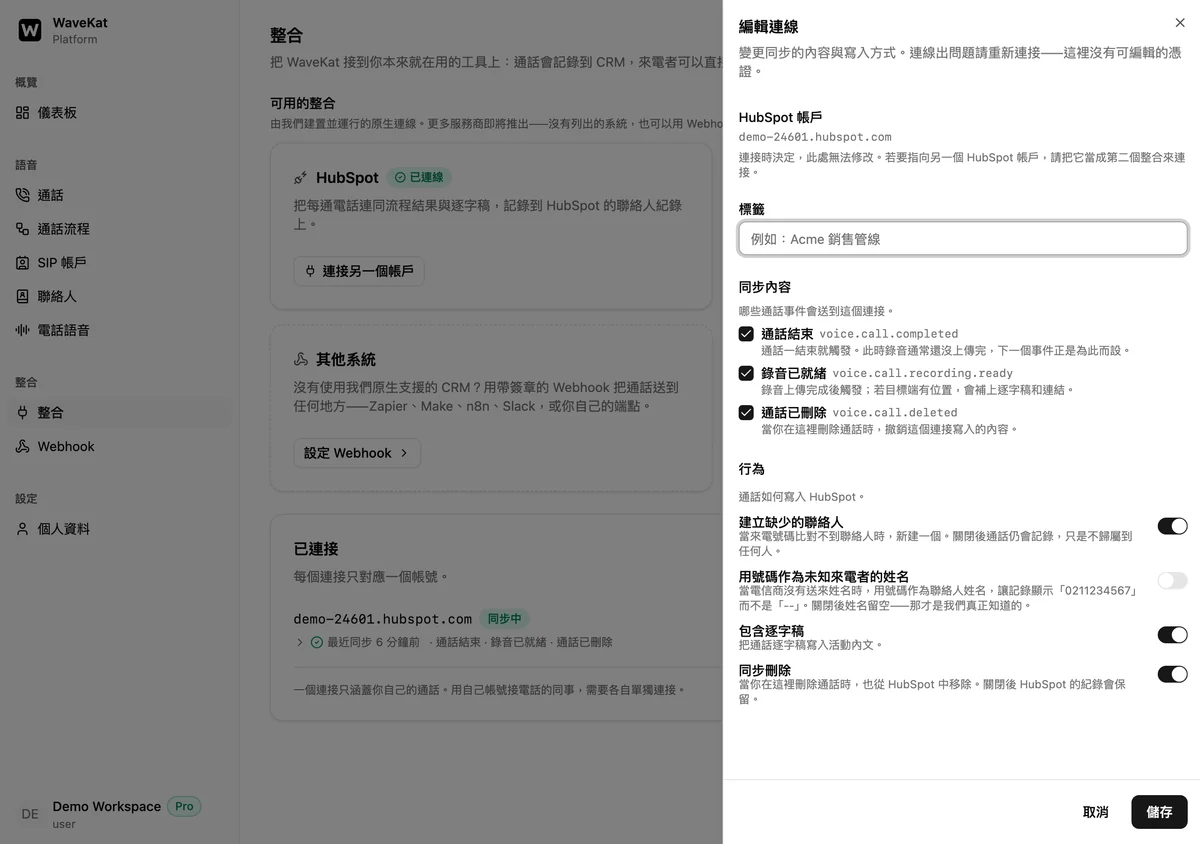1200x844 pixels.
Task: Open 個人資料 settings in sidebar
Action: pyautogui.click(x=119, y=529)
